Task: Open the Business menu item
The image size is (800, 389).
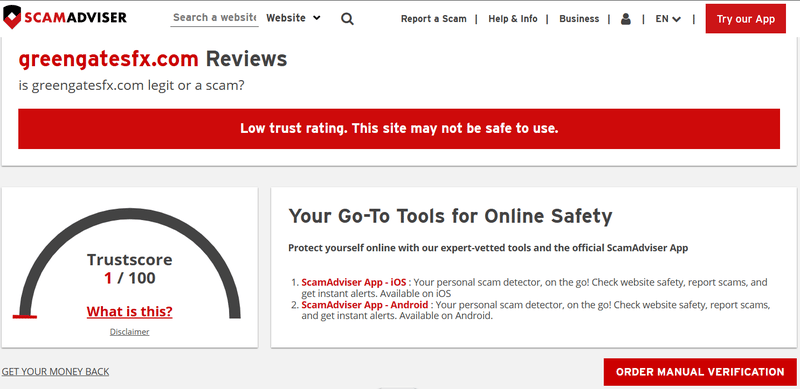Action: [579, 19]
